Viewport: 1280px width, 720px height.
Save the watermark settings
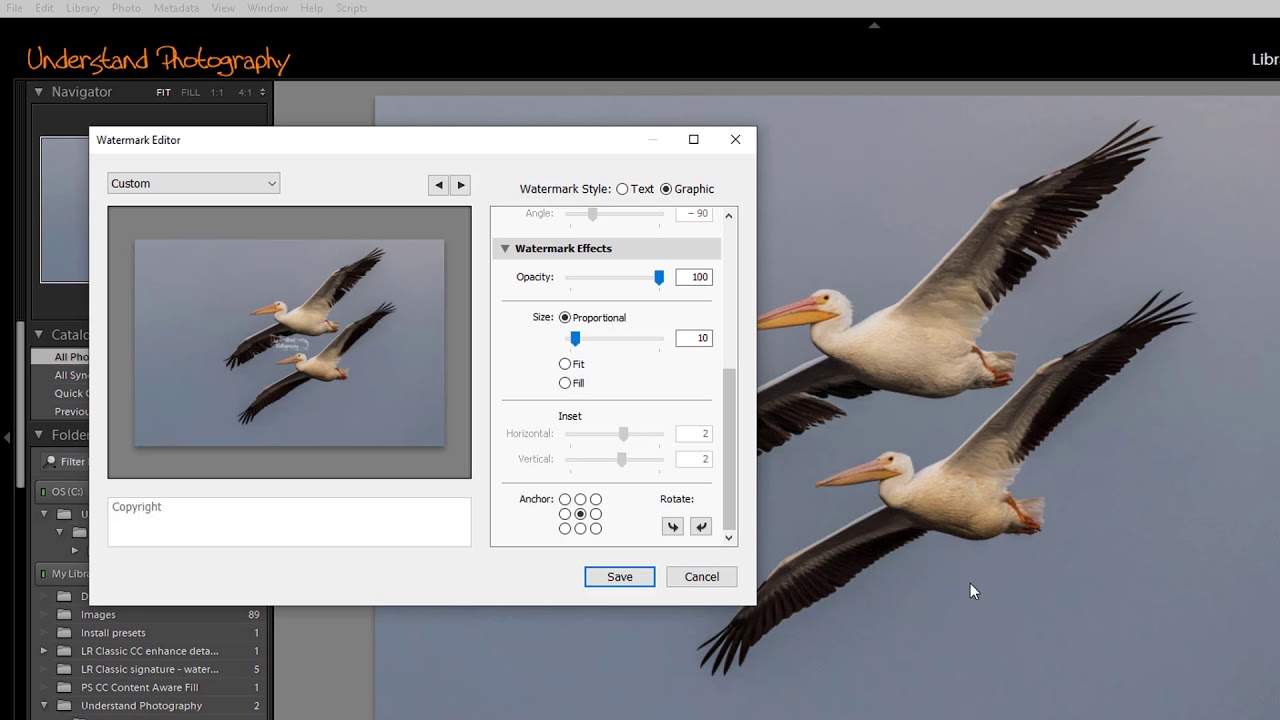coord(620,577)
